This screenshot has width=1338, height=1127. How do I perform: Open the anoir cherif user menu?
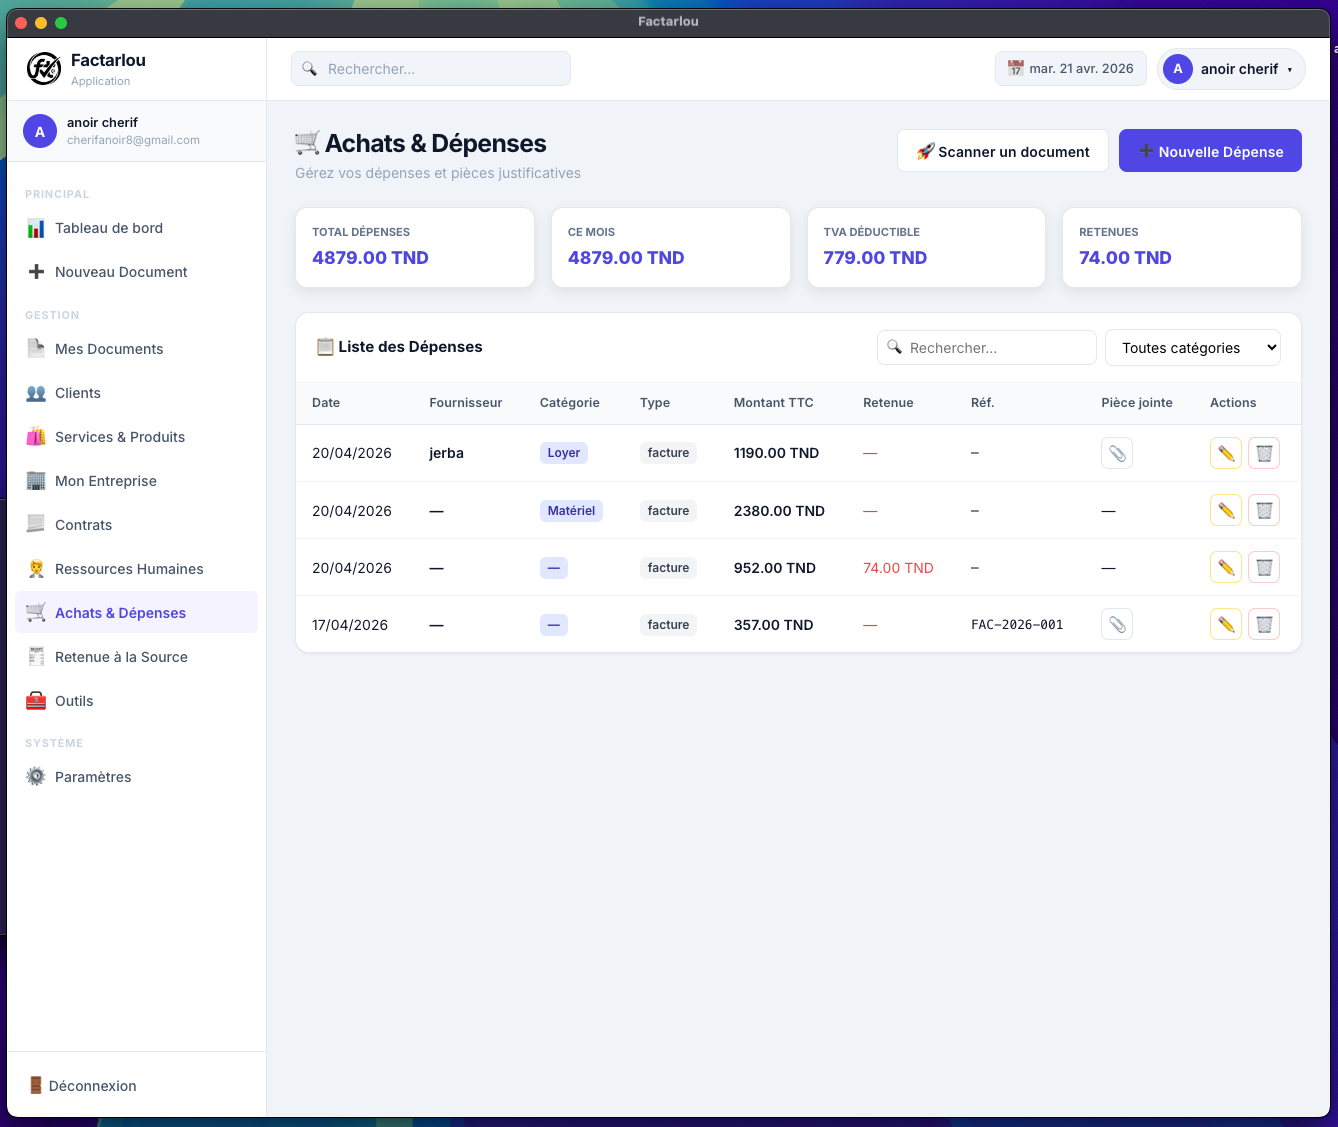[1231, 69]
